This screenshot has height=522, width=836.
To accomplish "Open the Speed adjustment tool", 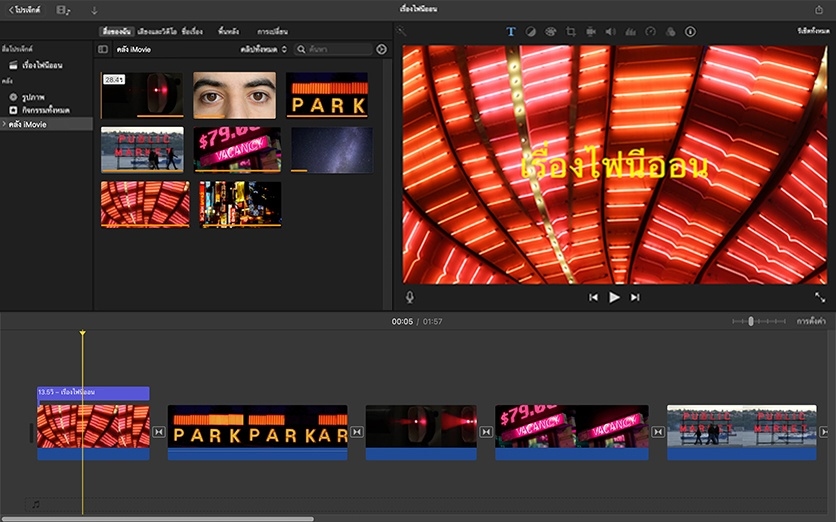I will coord(651,31).
